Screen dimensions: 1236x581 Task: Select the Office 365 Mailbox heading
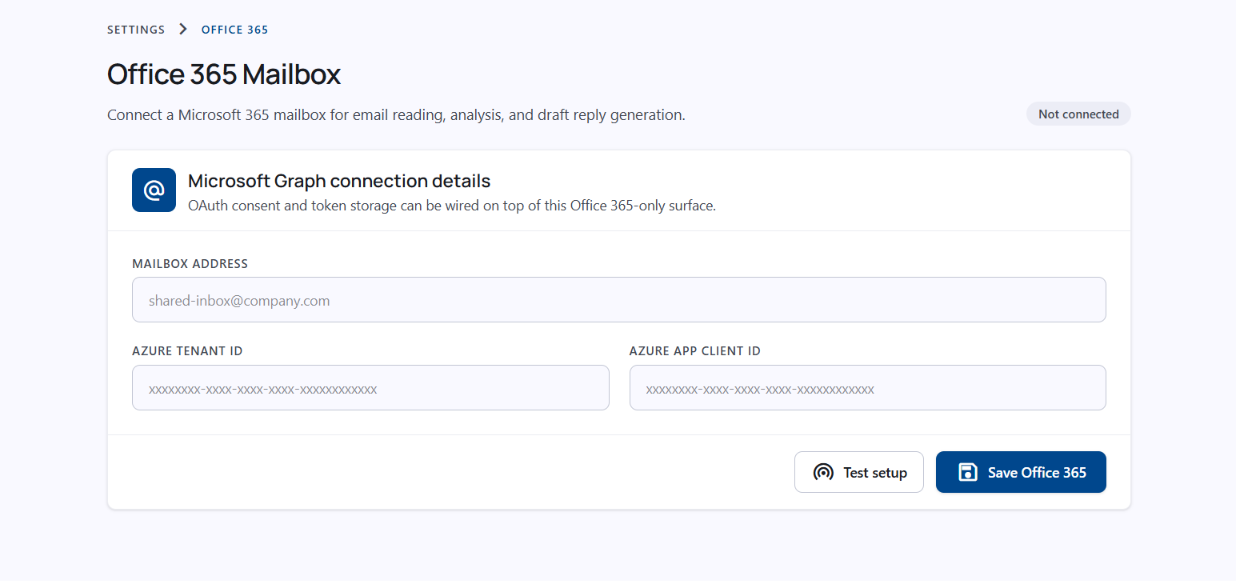pos(224,75)
